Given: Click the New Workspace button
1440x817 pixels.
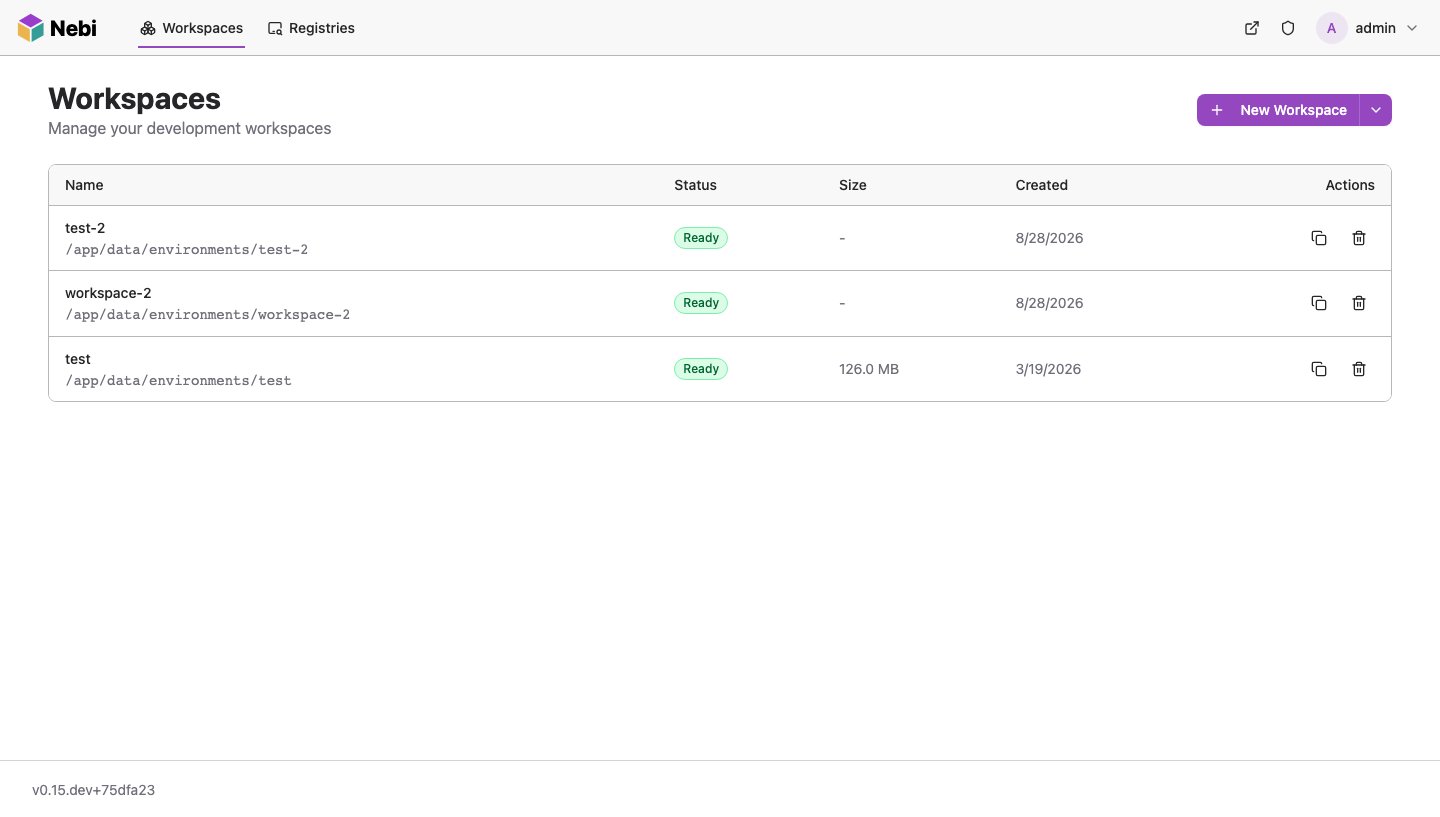Looking at the screenshot, I should (1278, 110).
